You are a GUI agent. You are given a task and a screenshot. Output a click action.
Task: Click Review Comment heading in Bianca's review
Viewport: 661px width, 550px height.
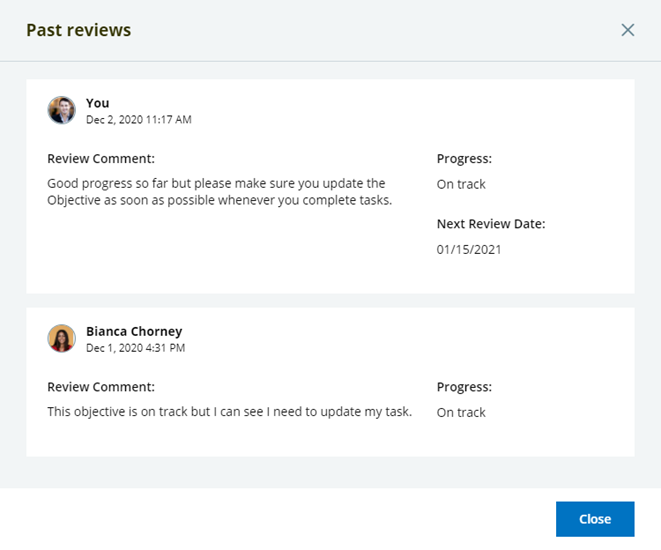tap(101, 387)
